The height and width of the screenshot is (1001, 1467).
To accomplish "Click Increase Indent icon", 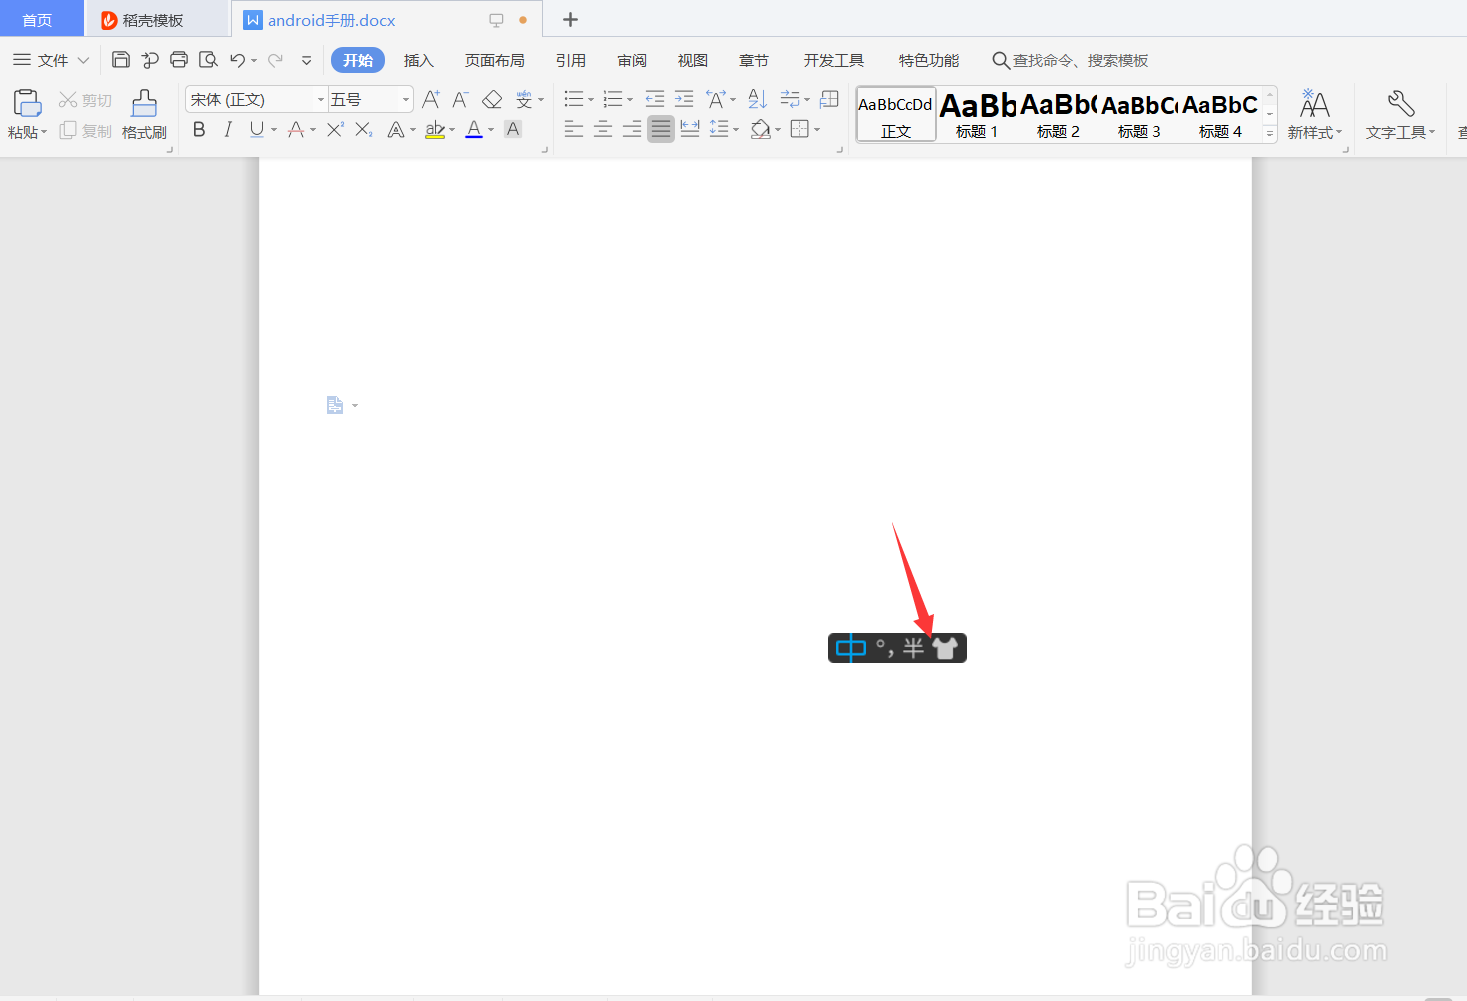I will point(684,99).
